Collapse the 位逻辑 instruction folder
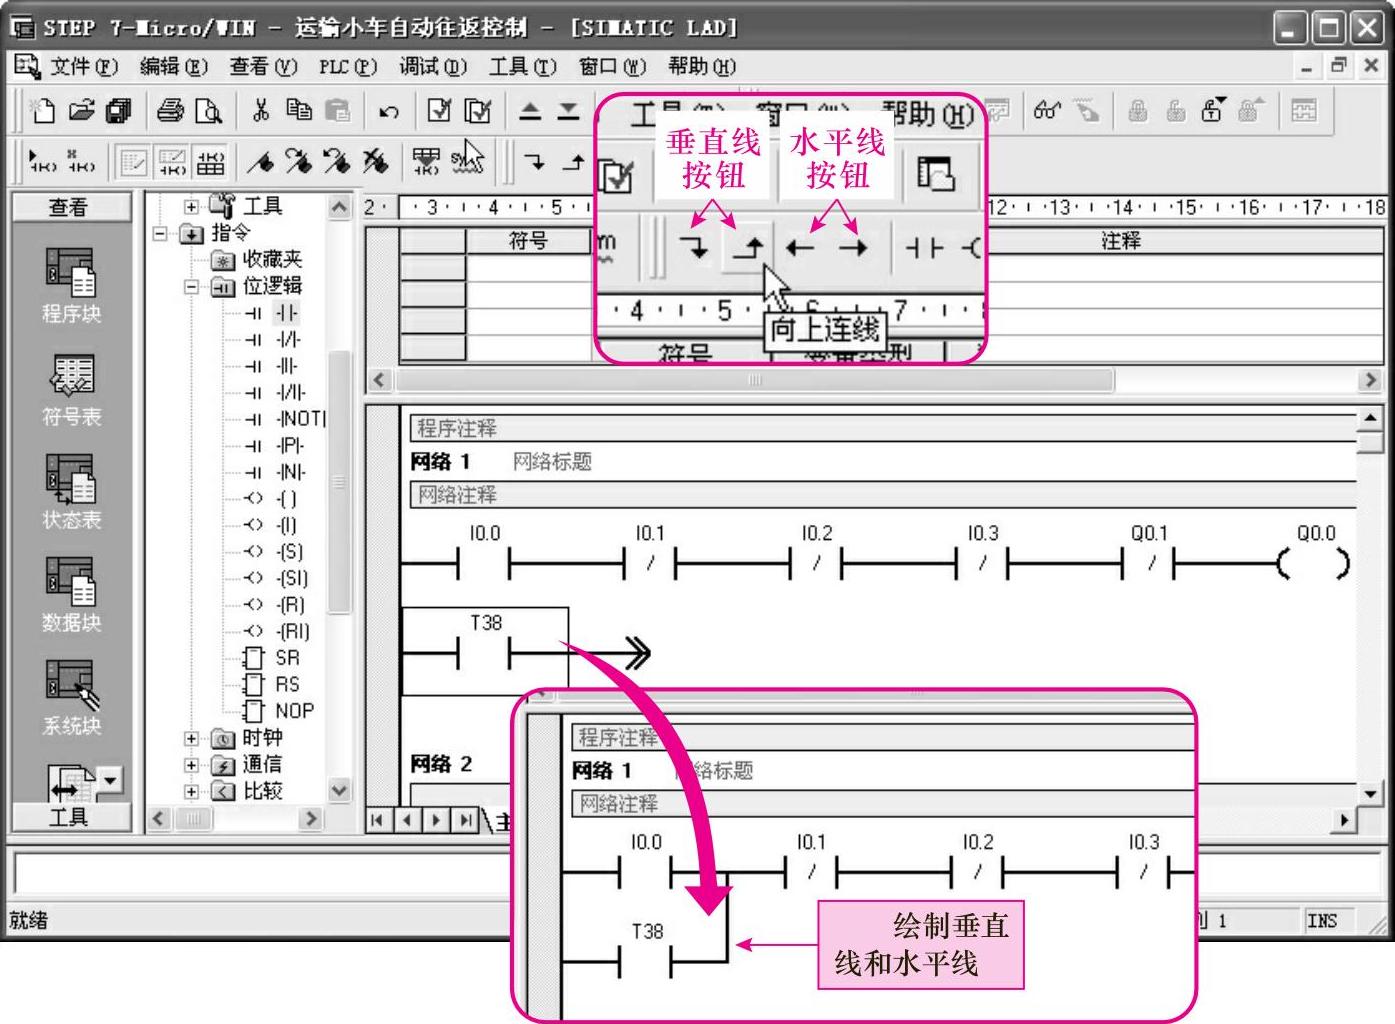 tap(191, 286)
